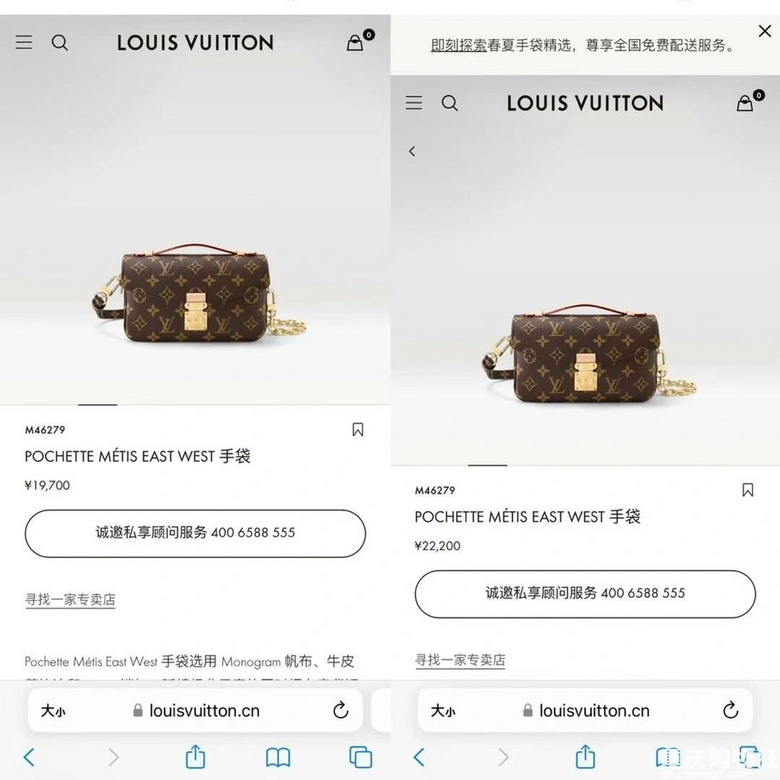This screenshot has width=780, height=780.
Task: Open hamburger menu in right screenshot
Action: pyautogui.click(x=414, y=103)
